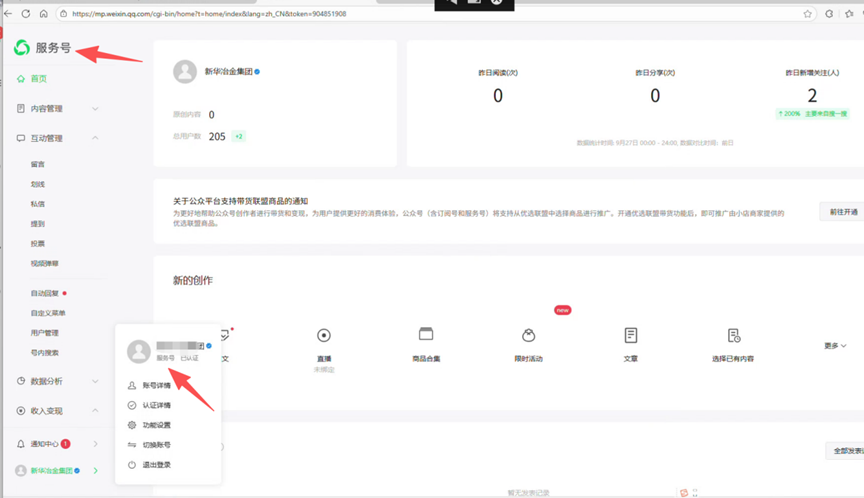Screen dimensions: 864x498
Task: Click the 总用户数 205 value
Action: point(217,137)
